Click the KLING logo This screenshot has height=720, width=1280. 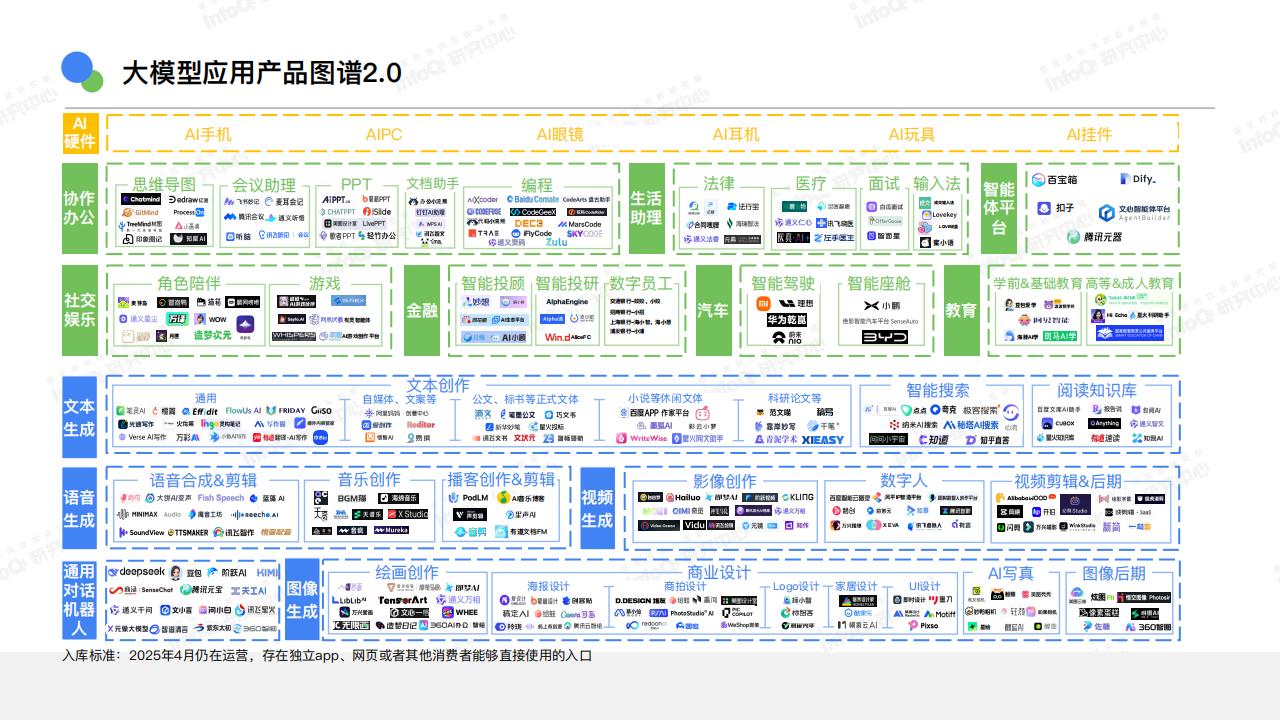pyautogui.click(x=798, y=497)
